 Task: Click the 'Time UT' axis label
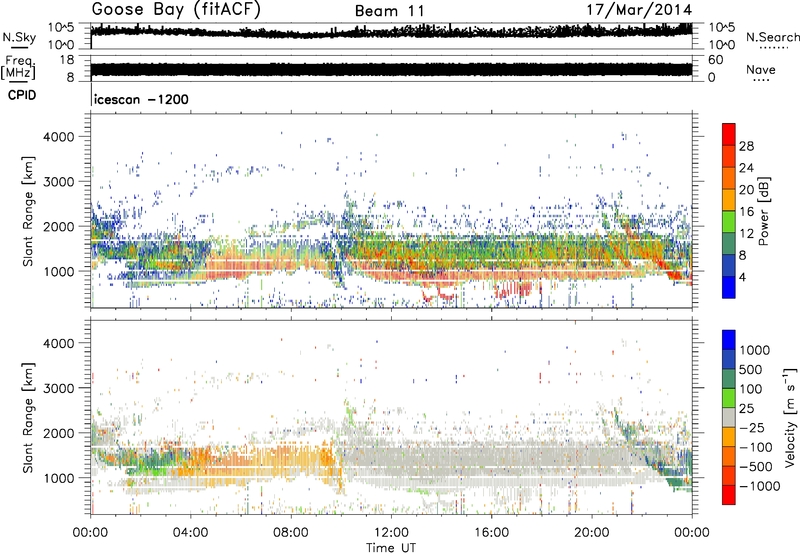click(391, 548)
